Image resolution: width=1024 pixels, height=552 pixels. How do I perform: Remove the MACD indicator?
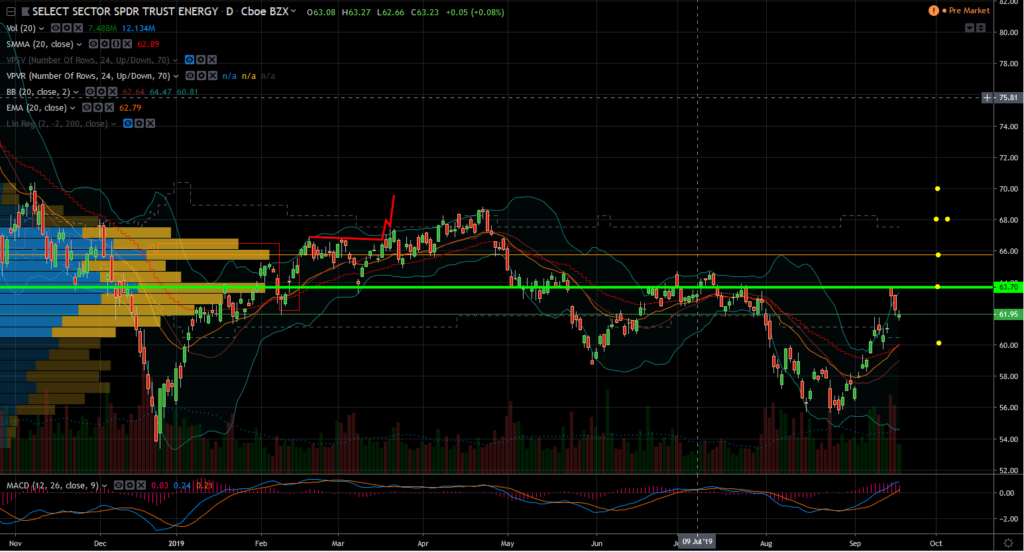(x=141, y=485)
